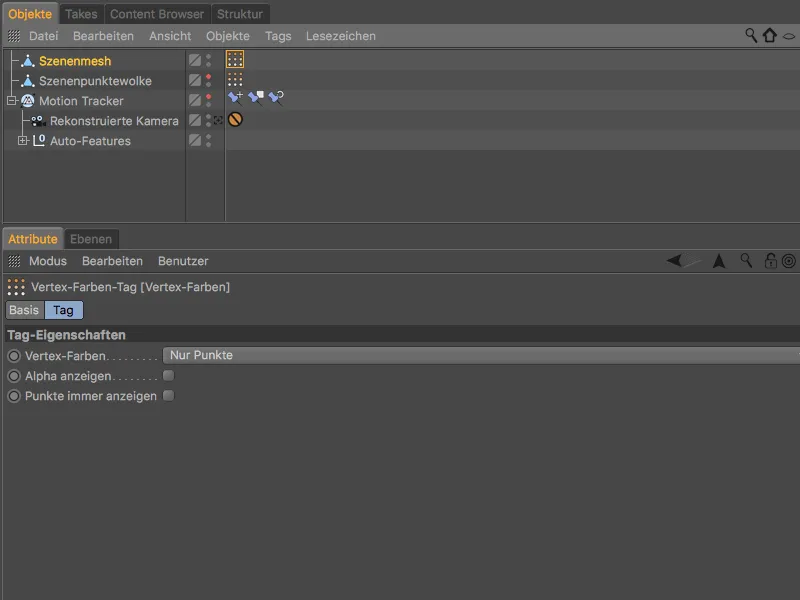Image resolution: width=800 pixels, height=600 pixels.
Task: Select the first tracker tag on Motion Tracker
Action: [235, 97]
